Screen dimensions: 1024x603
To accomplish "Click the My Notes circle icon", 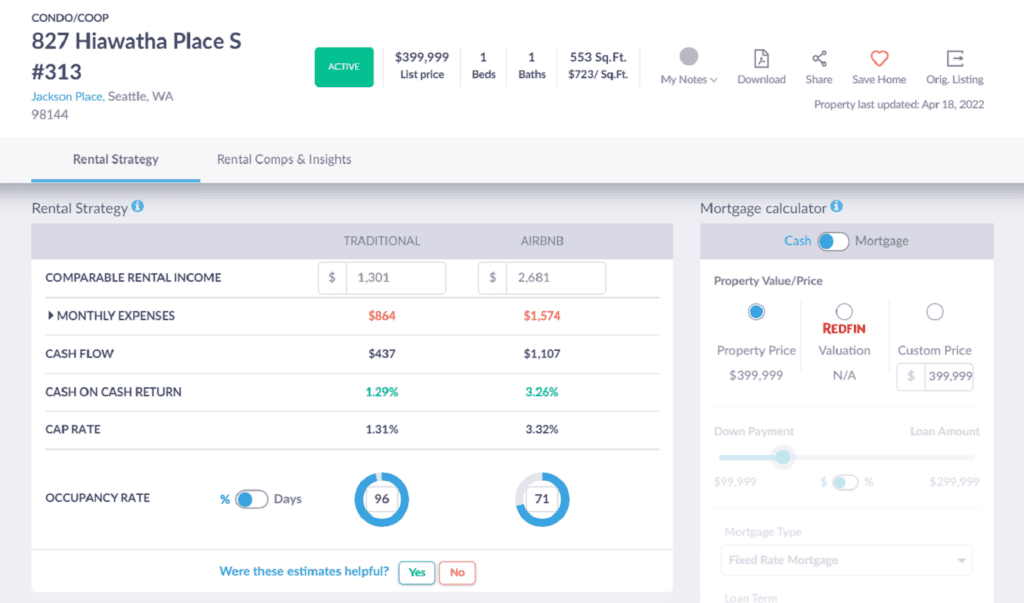I will 689,57.
